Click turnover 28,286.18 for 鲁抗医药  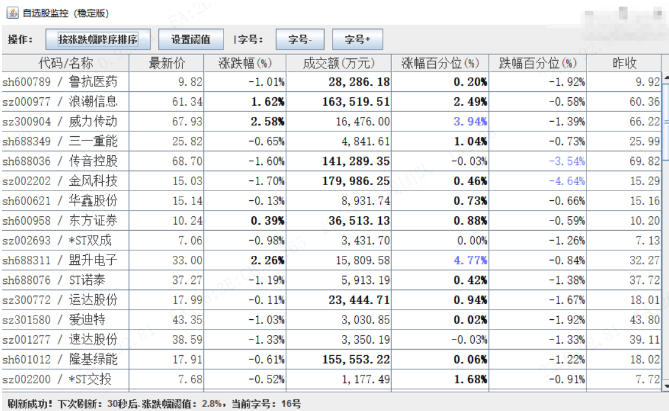(x=359, y=82)
